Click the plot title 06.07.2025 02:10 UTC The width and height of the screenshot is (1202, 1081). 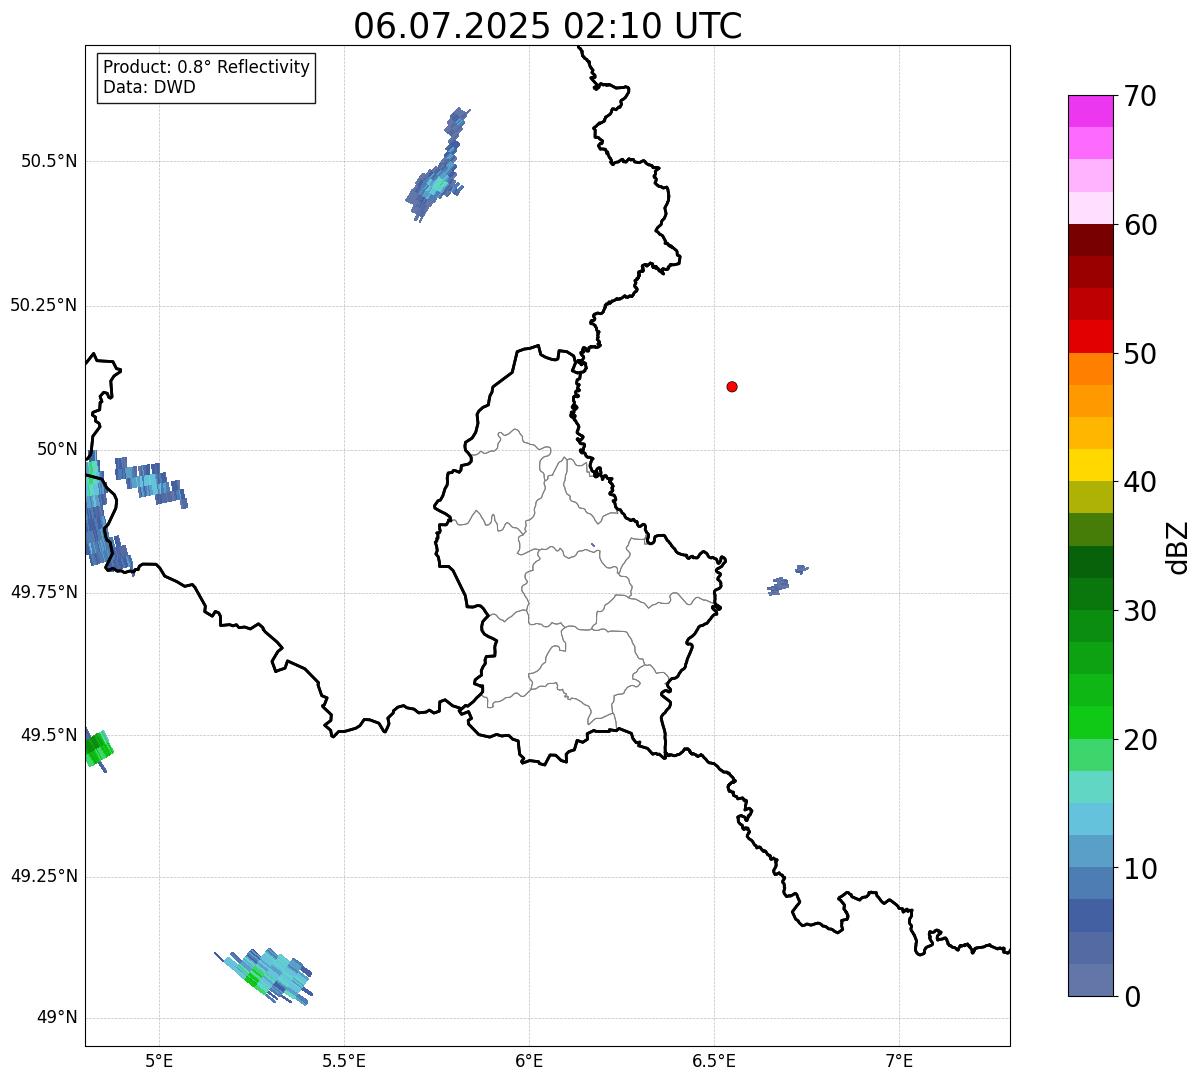tap(548, 26)
